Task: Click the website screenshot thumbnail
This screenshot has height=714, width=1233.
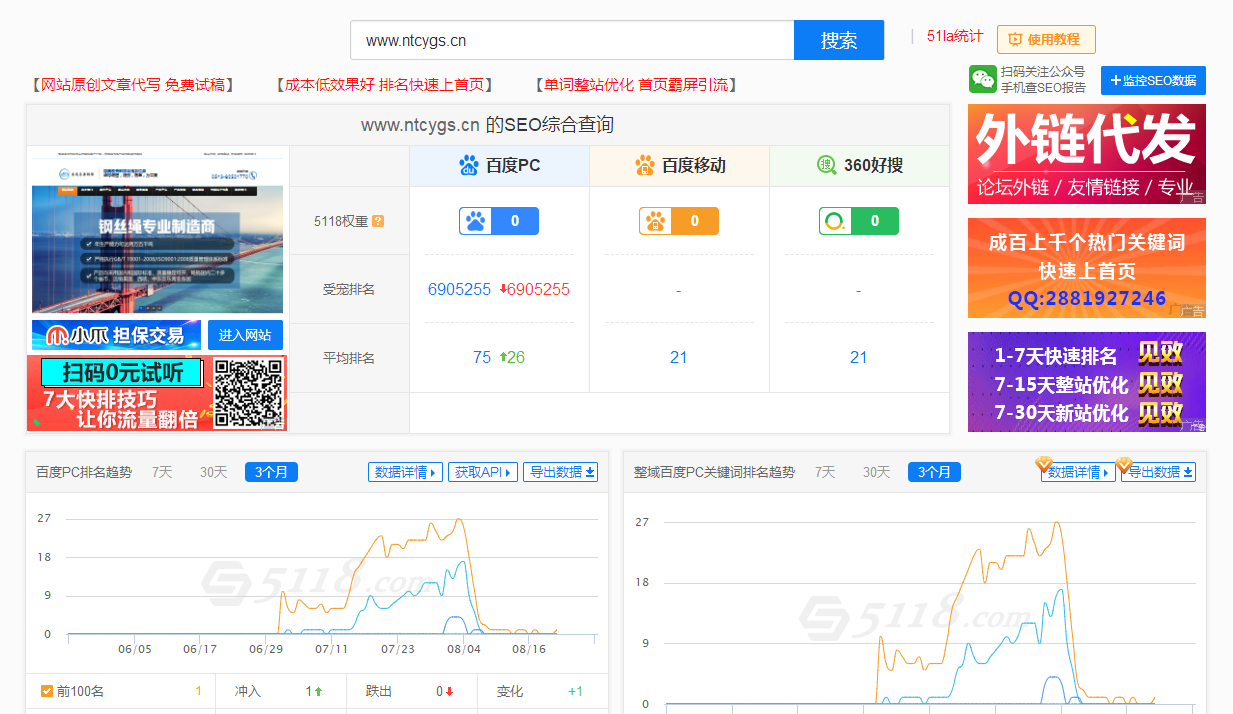Action: coord(157,230)
